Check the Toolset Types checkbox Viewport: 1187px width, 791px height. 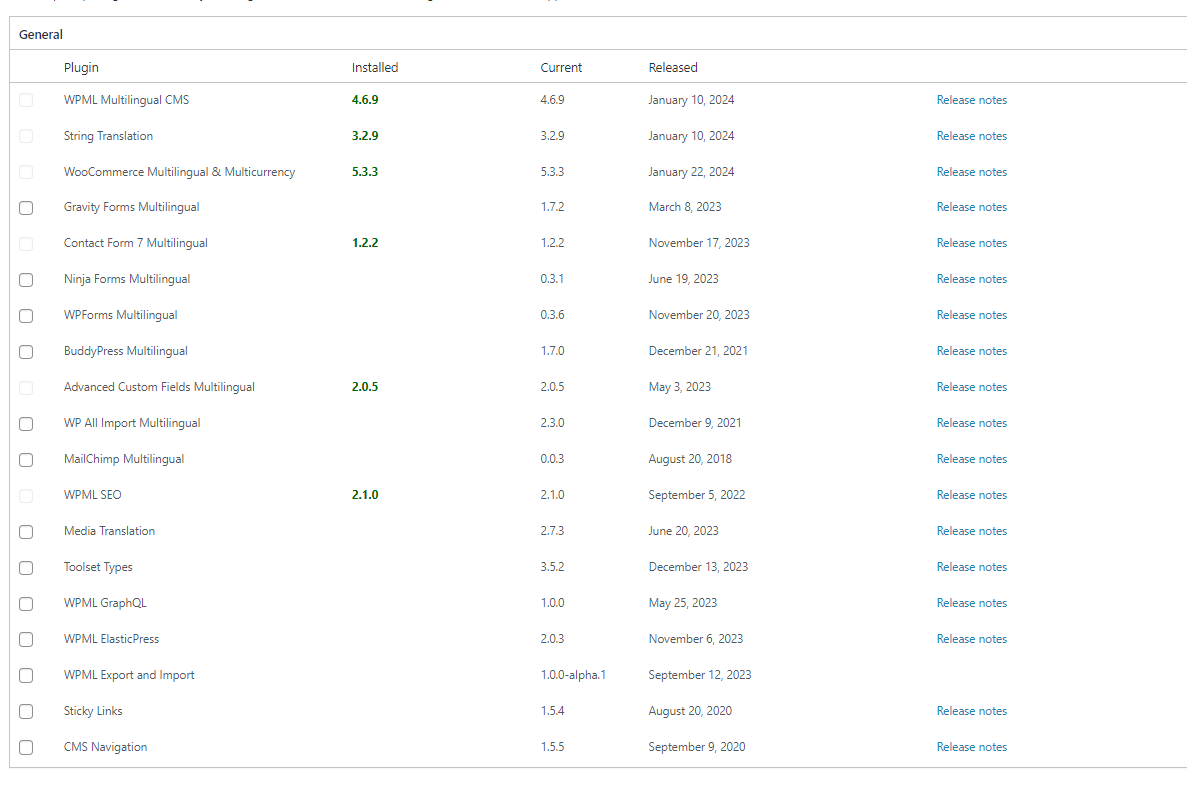pyautogui.click(x=26, y=568)
